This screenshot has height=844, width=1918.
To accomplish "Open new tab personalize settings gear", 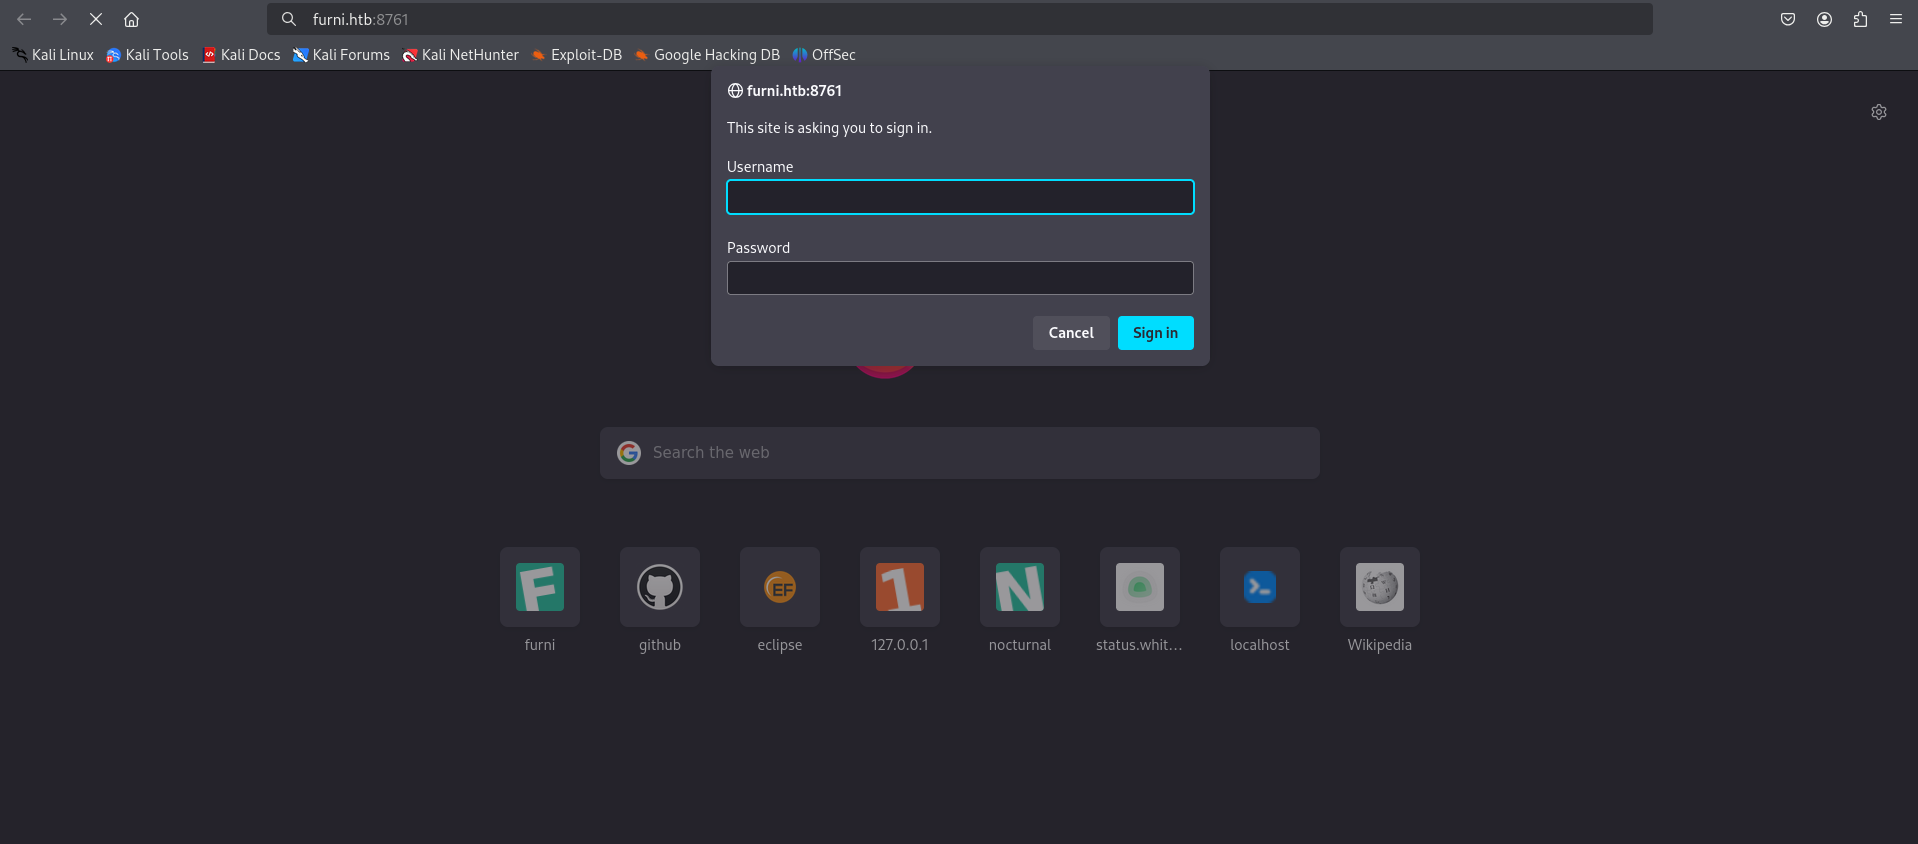I will (x=1878, y=112).
